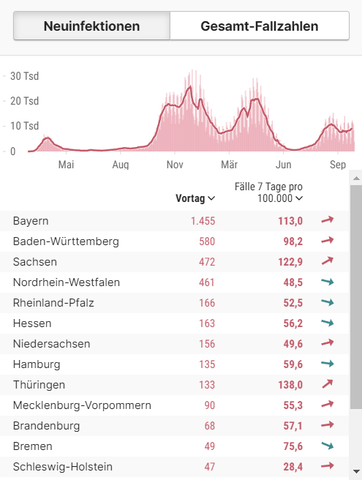Click the trend arrow for Schleswig-Holstein

327,466
